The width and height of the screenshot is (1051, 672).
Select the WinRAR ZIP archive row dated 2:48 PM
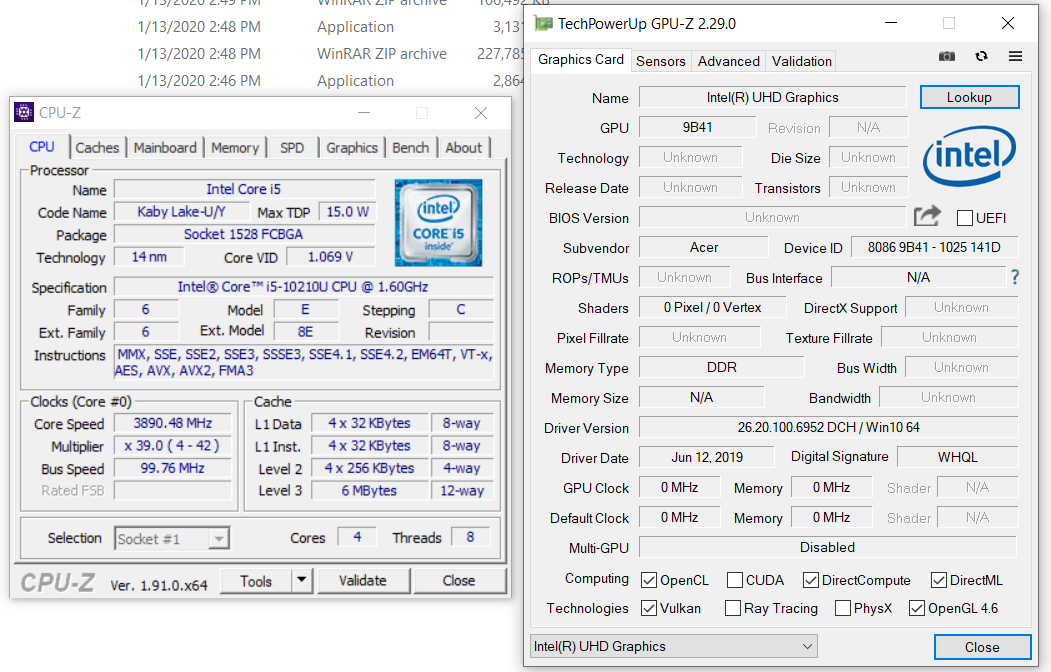click(x=329, y=54)
